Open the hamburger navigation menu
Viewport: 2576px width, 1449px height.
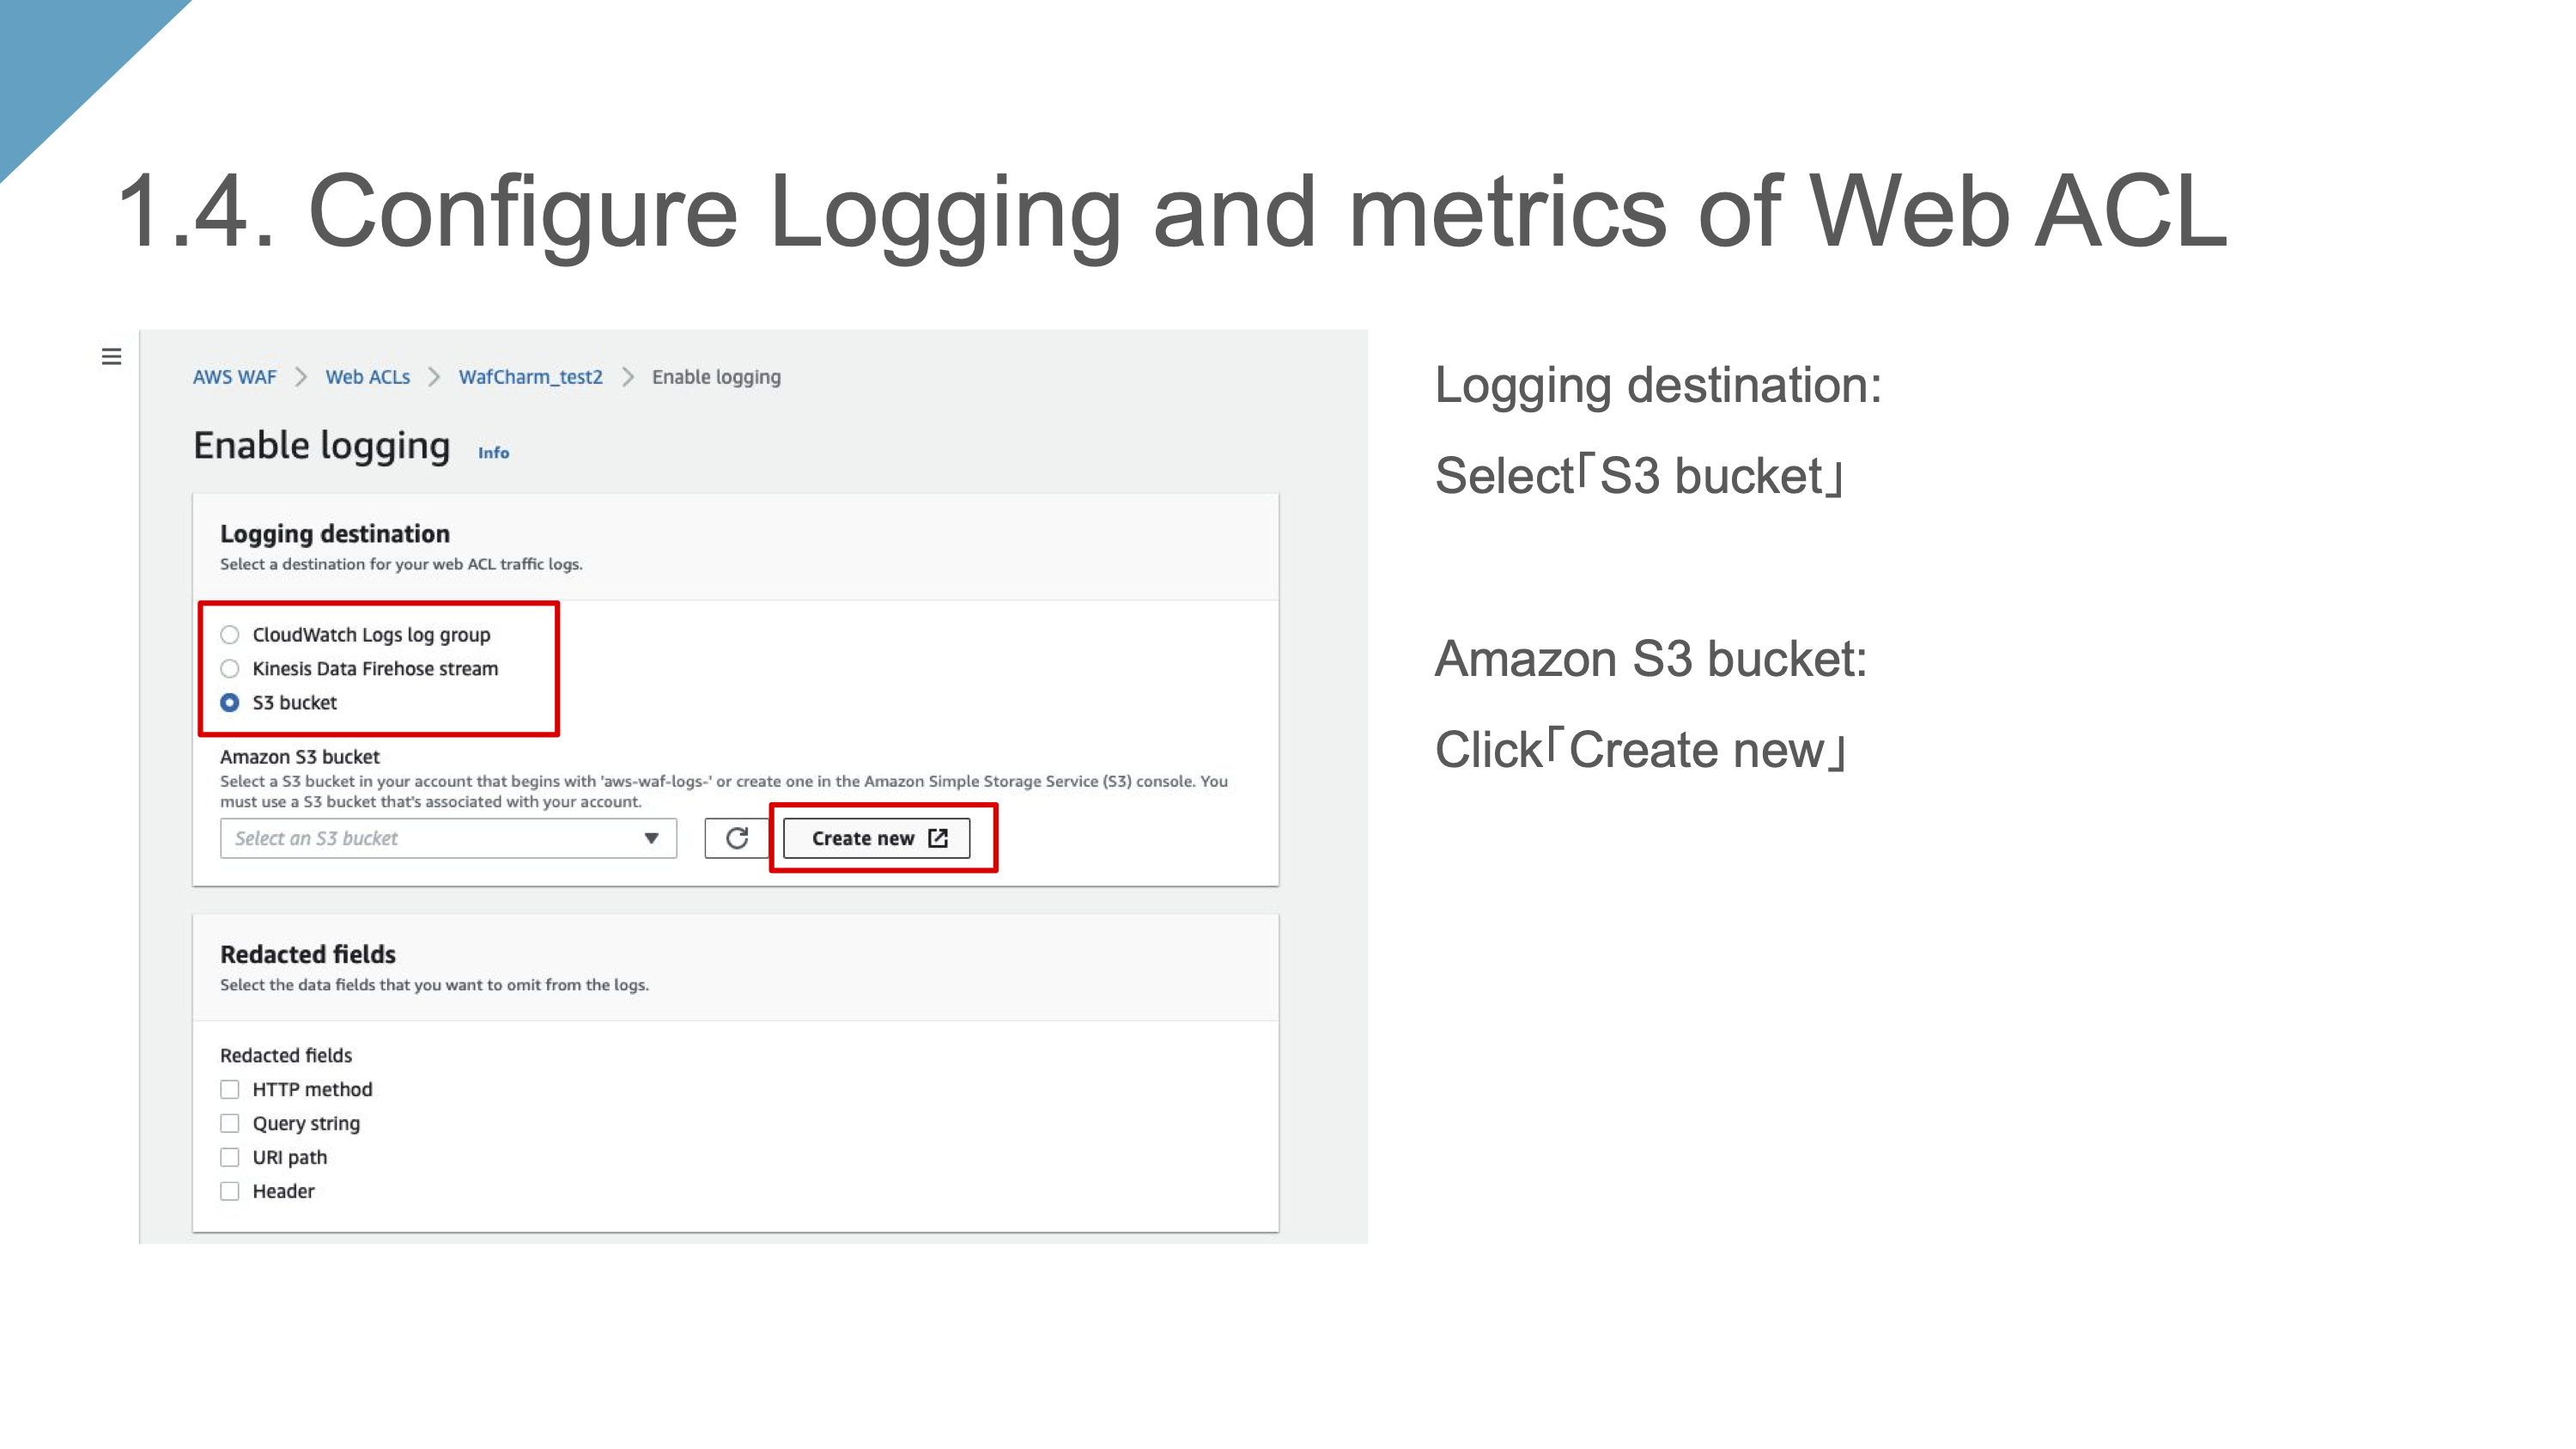coord(111,357)
